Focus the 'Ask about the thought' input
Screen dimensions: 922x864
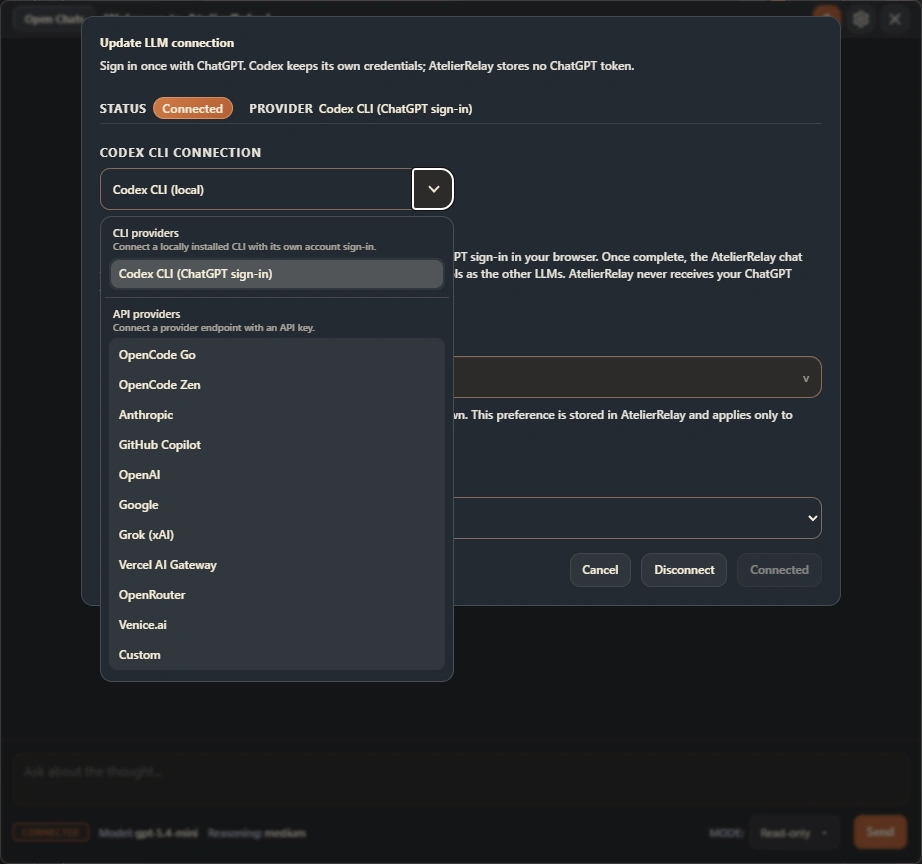461,779
